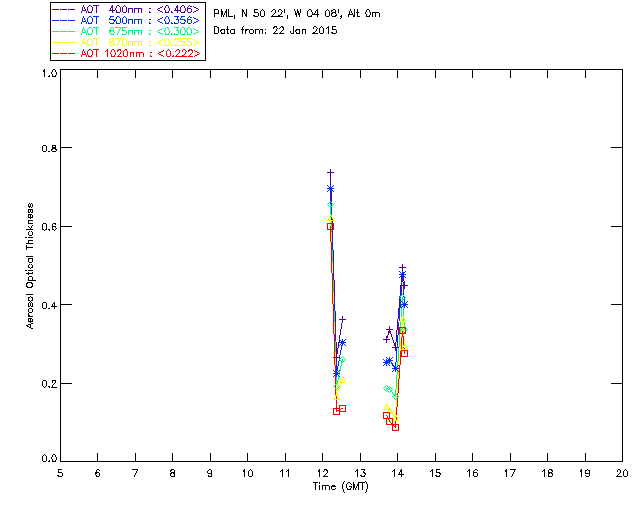Click the x-axis hour label 8
Screen dimensions: 640x512
173,473
